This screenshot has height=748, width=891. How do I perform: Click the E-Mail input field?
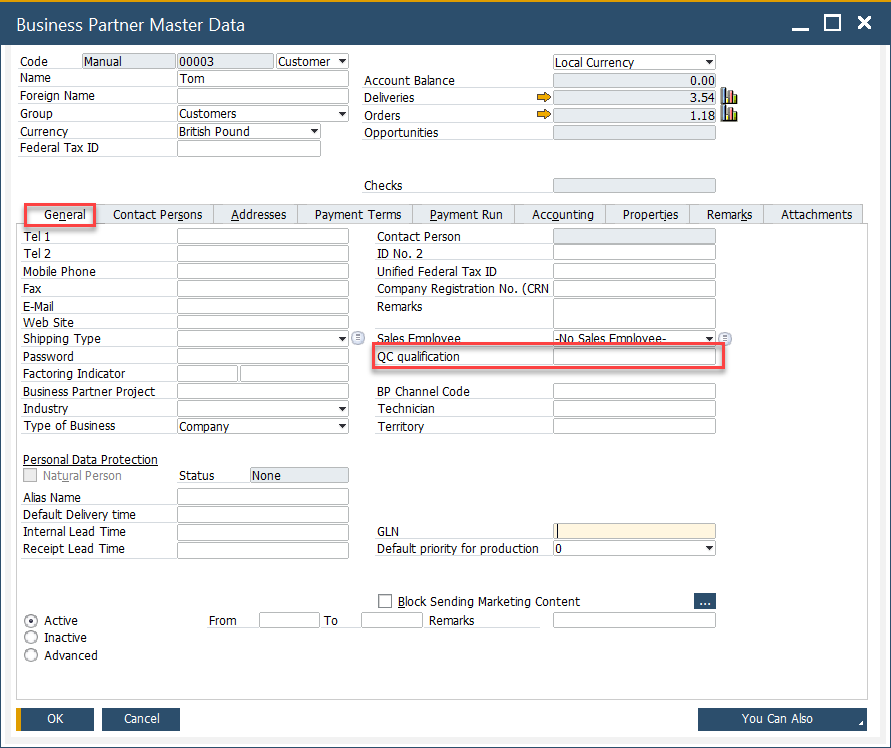coord(262,306)
